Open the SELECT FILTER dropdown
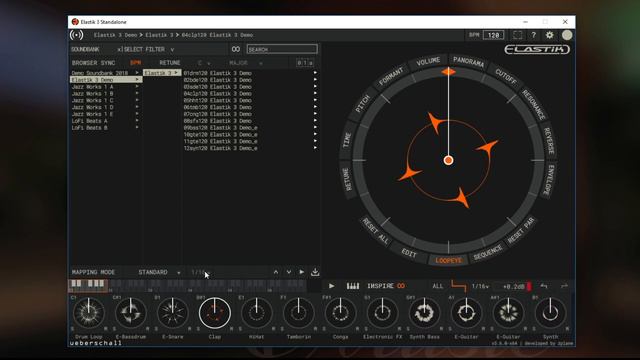 (x=149, y=49)
